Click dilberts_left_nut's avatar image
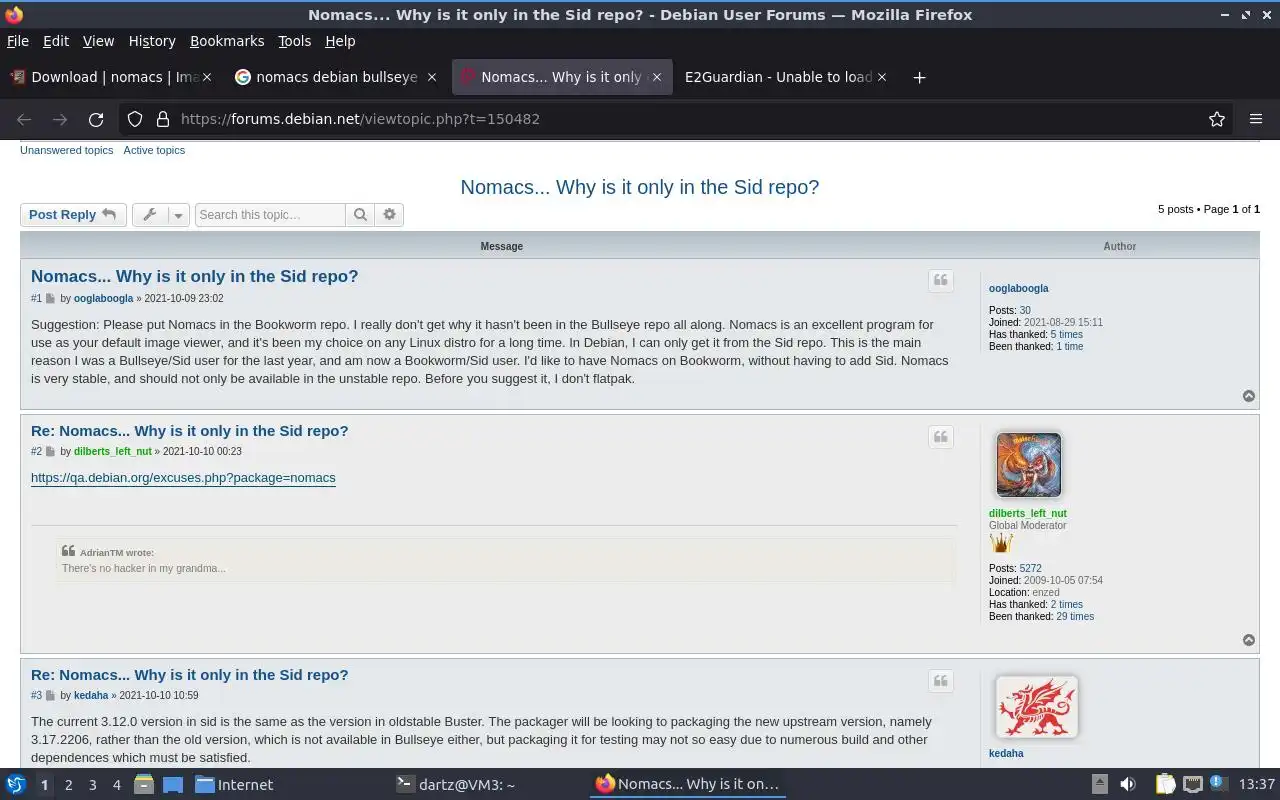1280x800 pixels. click(1028, 465)
